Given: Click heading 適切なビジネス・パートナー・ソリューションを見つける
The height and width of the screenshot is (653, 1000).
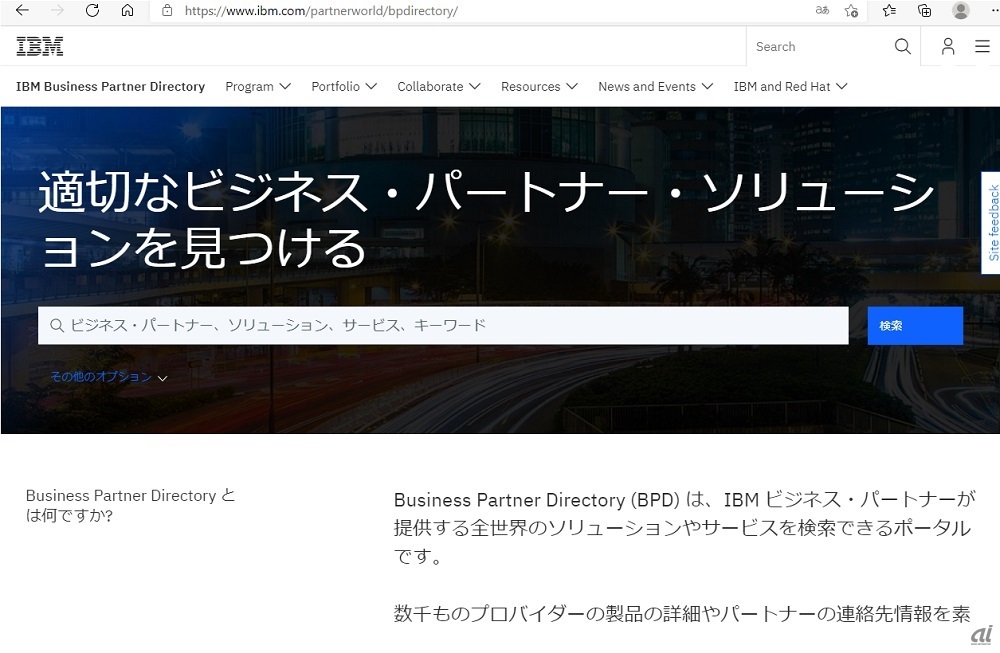Looking at the screenshot, I should coord(487,219).
